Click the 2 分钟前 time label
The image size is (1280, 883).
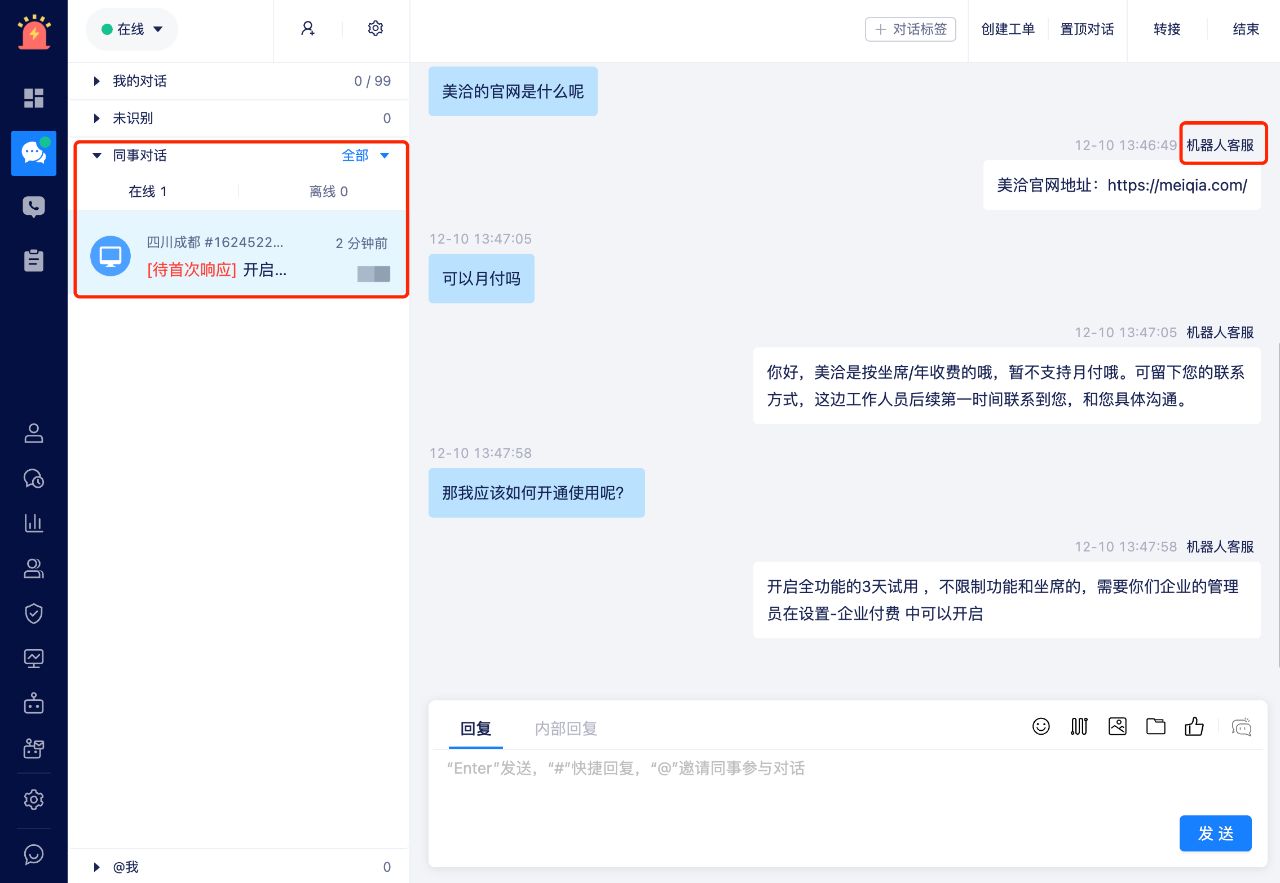362,243
